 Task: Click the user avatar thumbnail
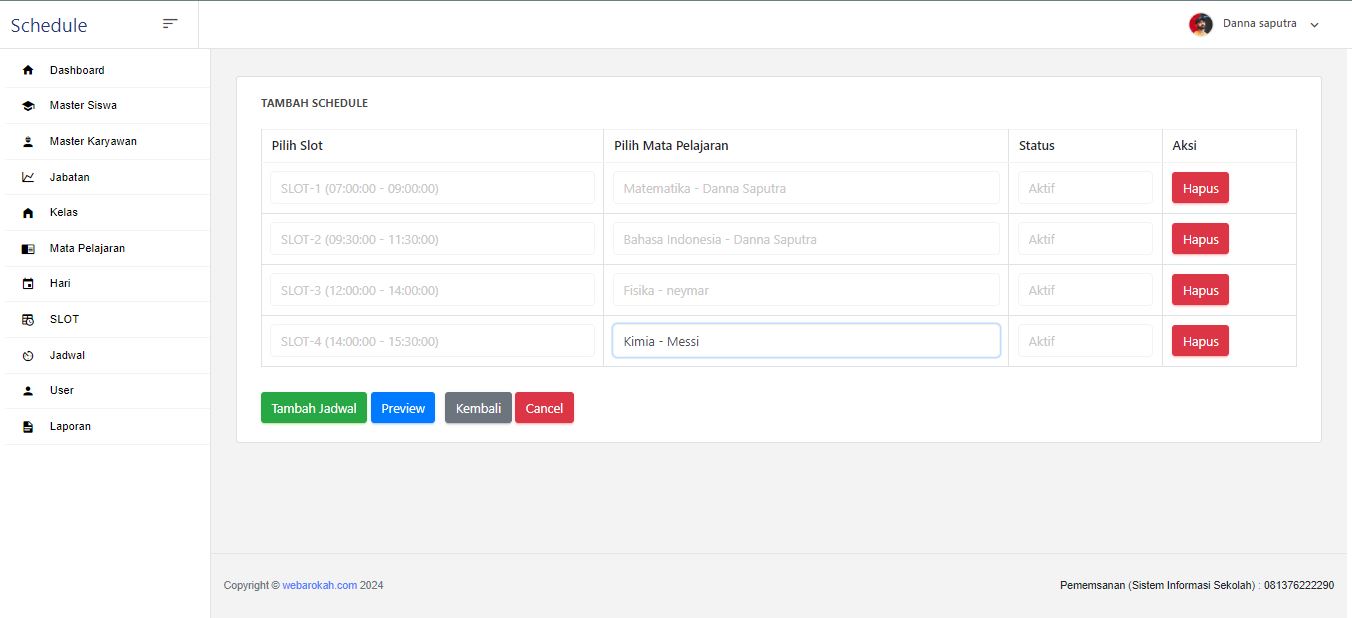click(x=1200, y=24)
